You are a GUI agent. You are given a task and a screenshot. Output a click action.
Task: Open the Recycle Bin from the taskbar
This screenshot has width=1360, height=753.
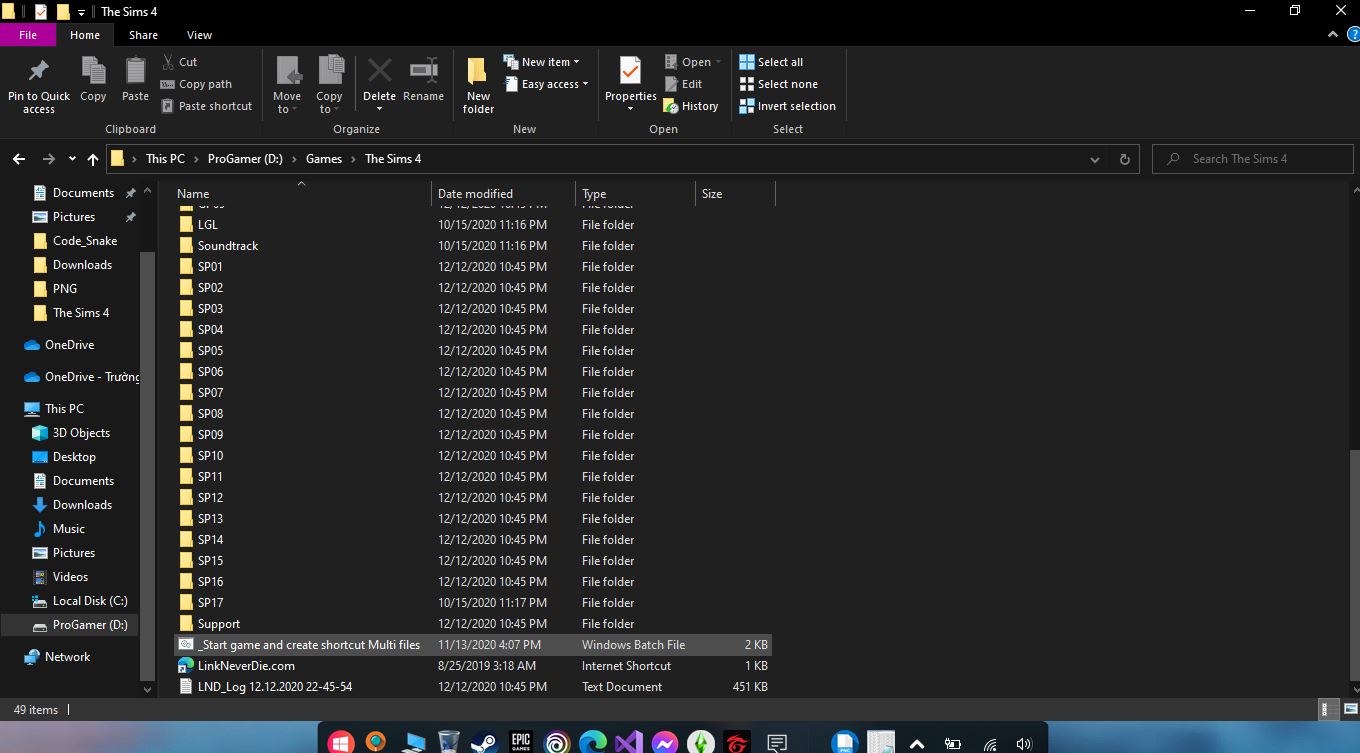click(448, 742)
